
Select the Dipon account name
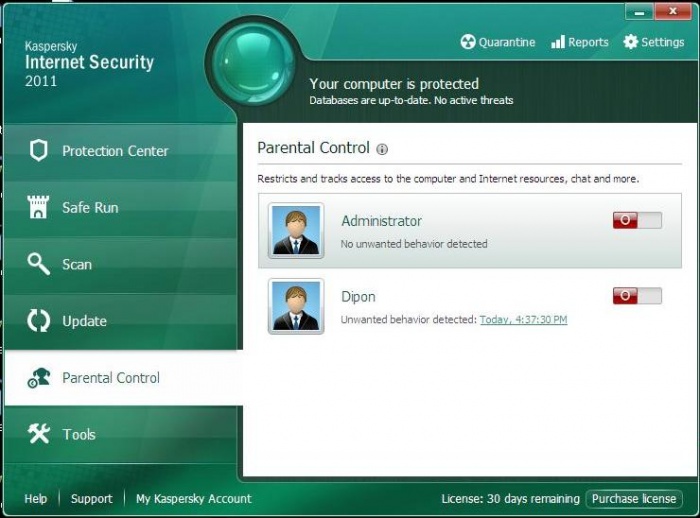tap(358, 297)
